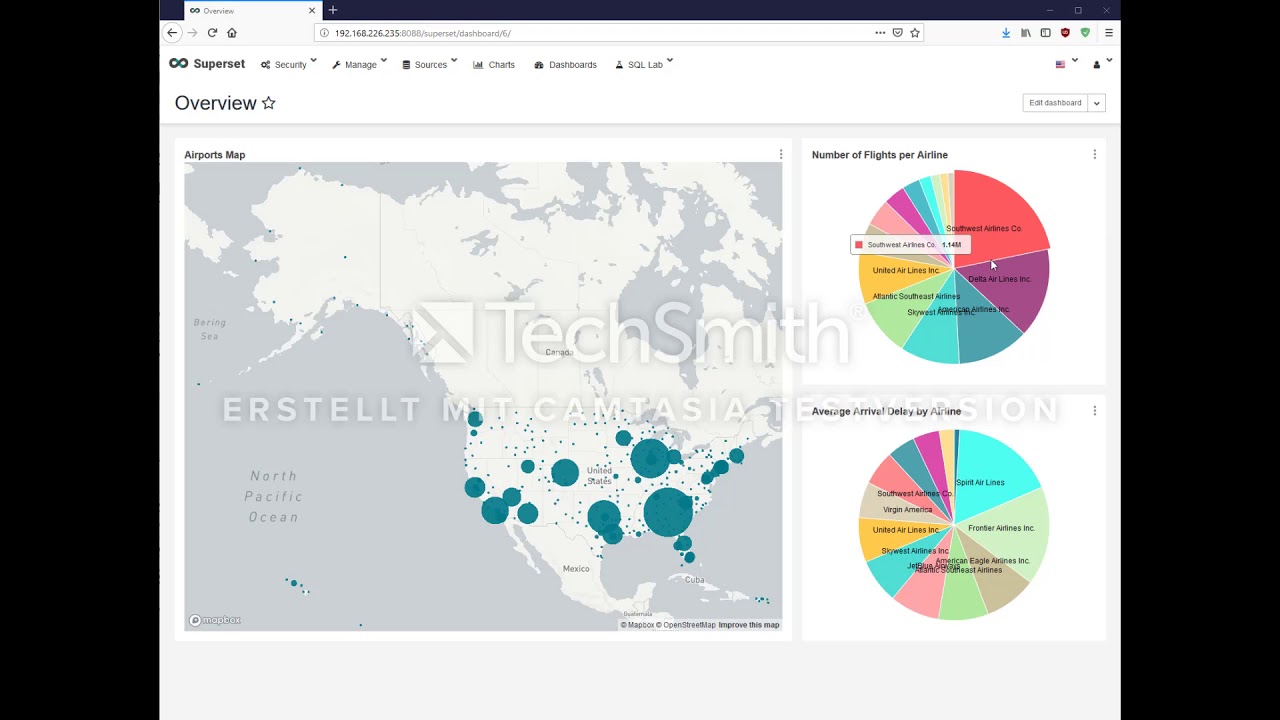Image resolution: width=1280 pixels, height=720 pixels.
Task: Open a new browser tab
Action: coord(333,10)
